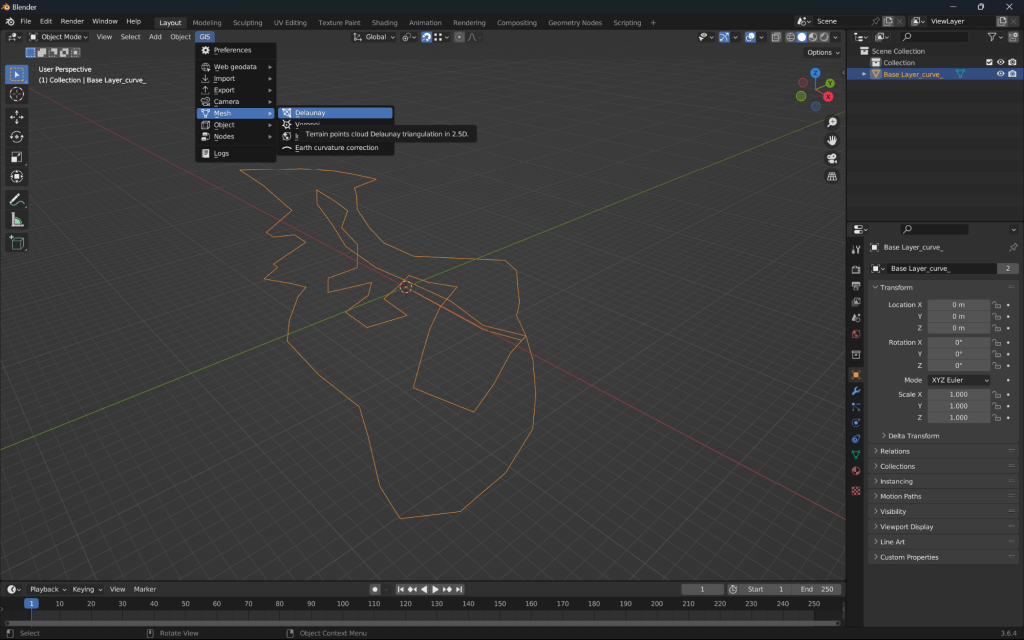Switch to the Sculpting workspace tab
This screenshot has width=1024, height=640.
pyautogui.click(x=247, y=22)
